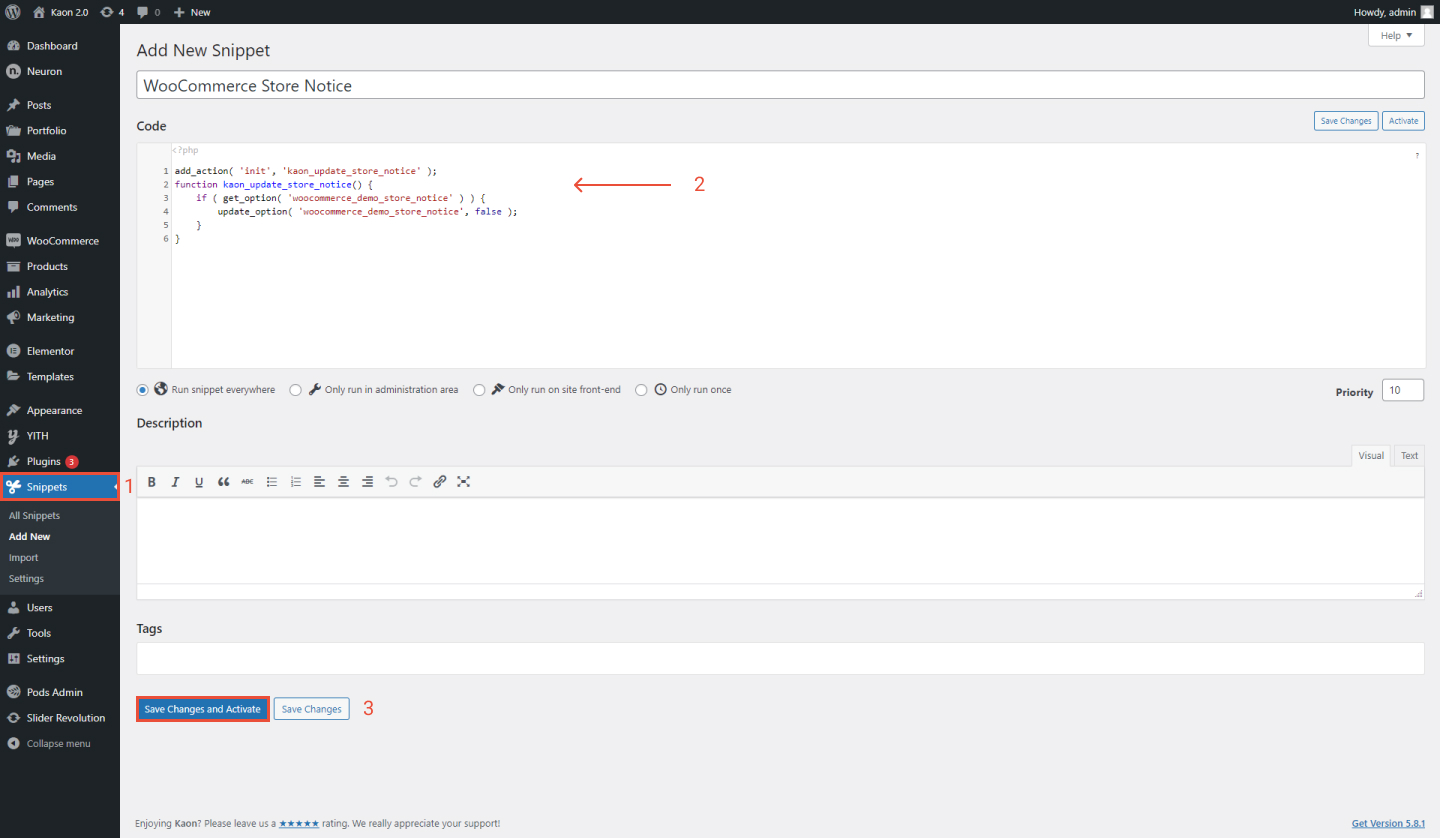Viewport: 1440px width, 838px height.
Task: Toggle fullscreen mode in description editor
Action: pos(463,482)
